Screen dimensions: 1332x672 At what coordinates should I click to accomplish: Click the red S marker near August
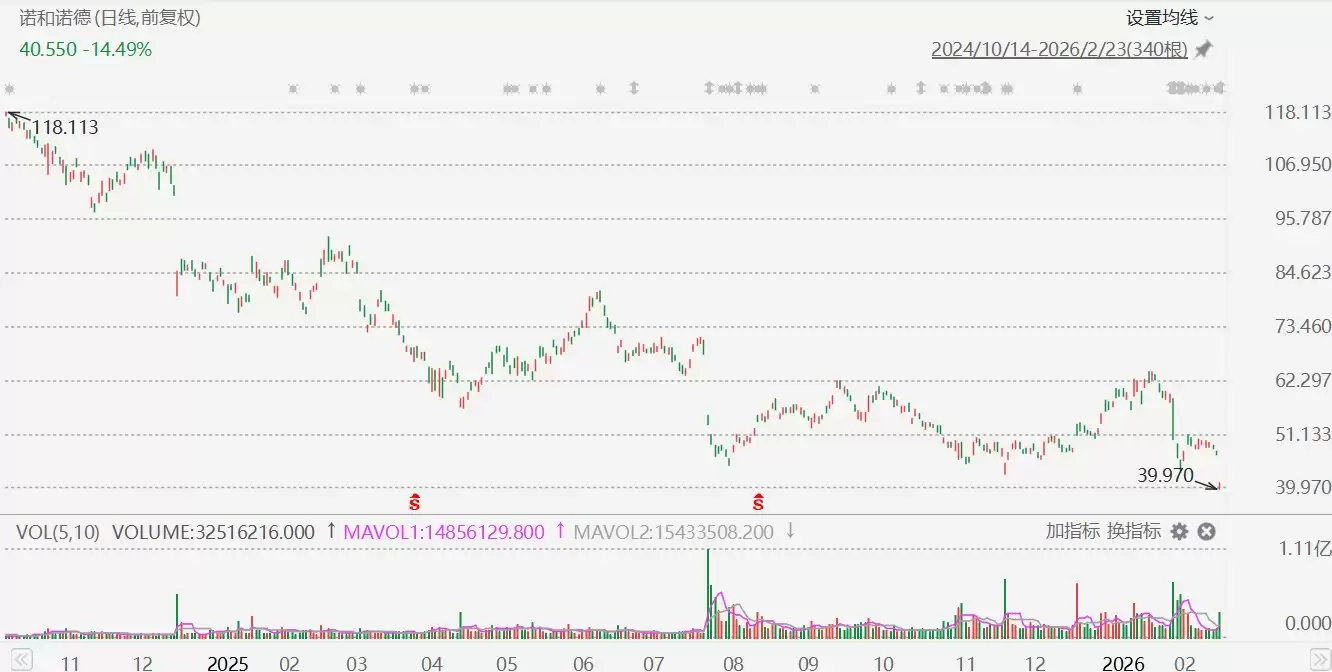tap(758, 498)
